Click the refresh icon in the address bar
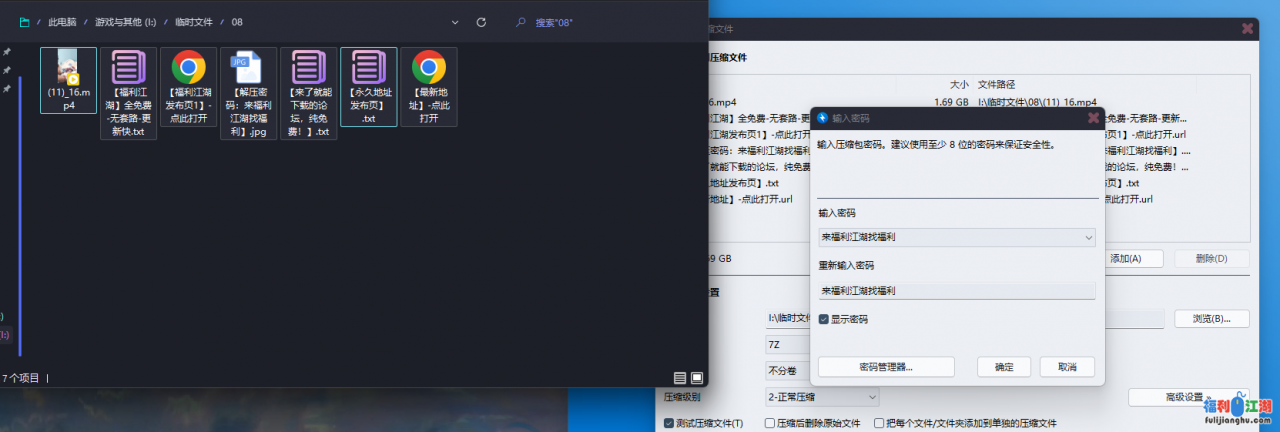 pos(481,21)
